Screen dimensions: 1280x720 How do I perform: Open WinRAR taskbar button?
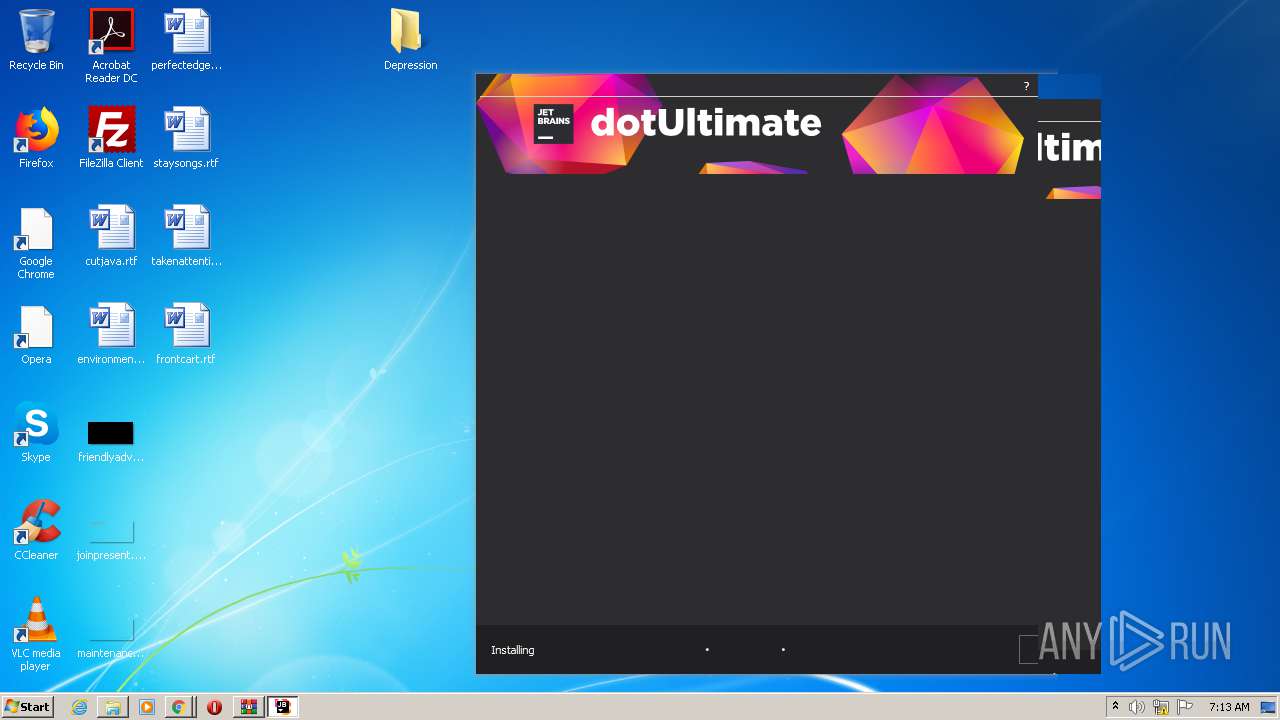coord(248,707)
